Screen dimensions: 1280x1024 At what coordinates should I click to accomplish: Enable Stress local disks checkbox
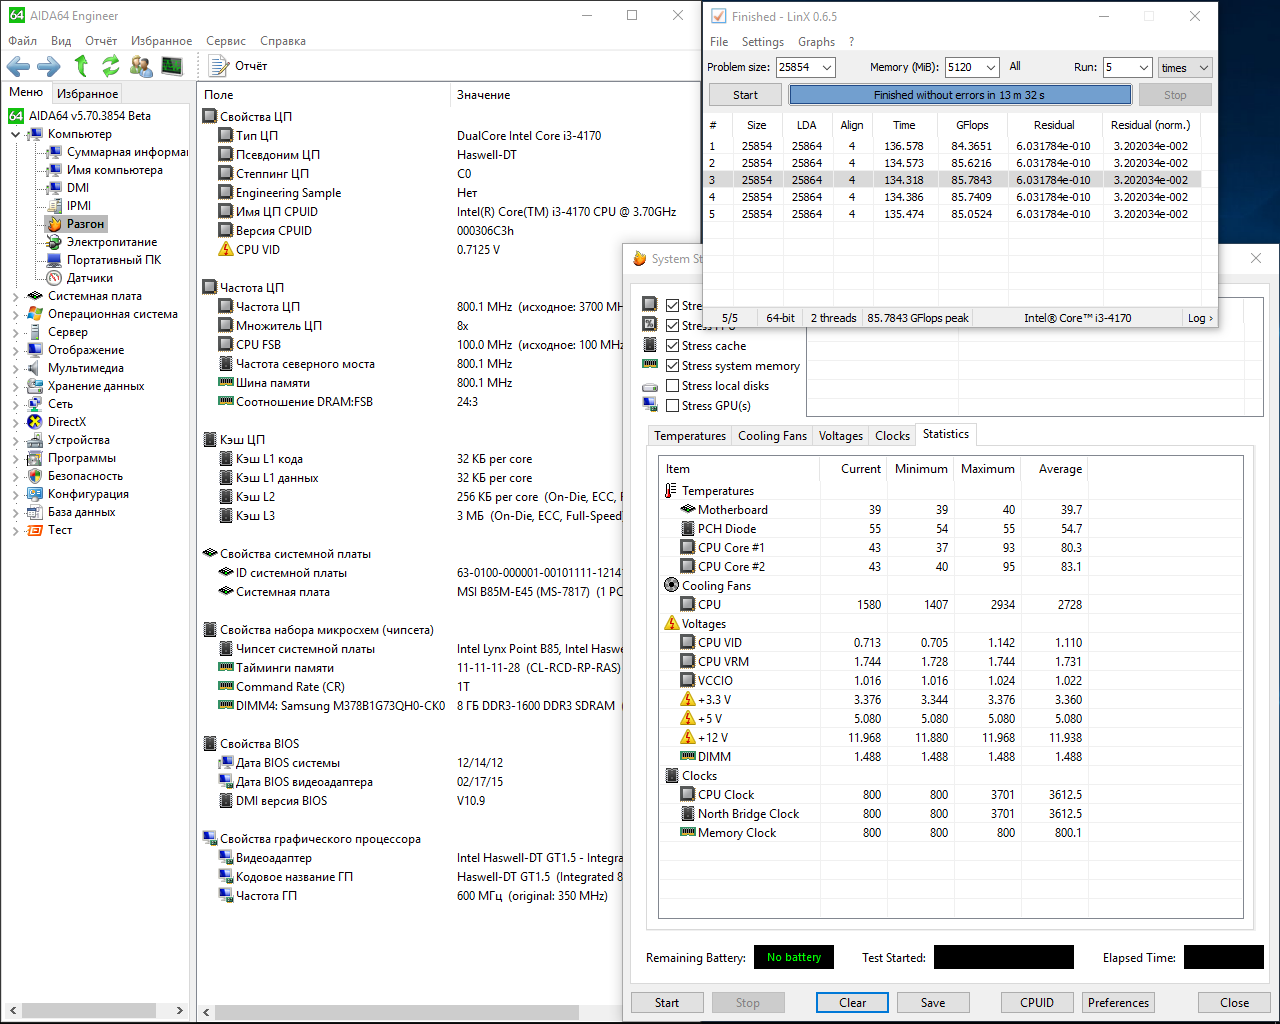click(x=672, y=386)
